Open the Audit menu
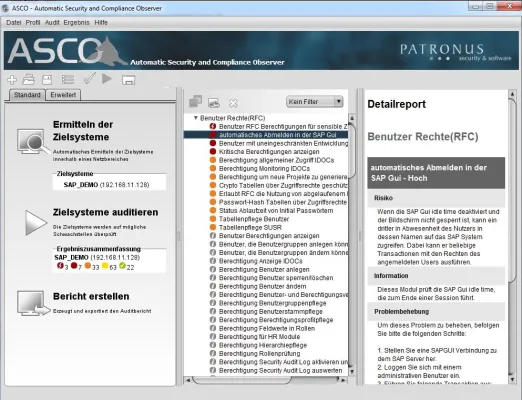The width and height of the screenshot is (522, 400). [52, 22]
